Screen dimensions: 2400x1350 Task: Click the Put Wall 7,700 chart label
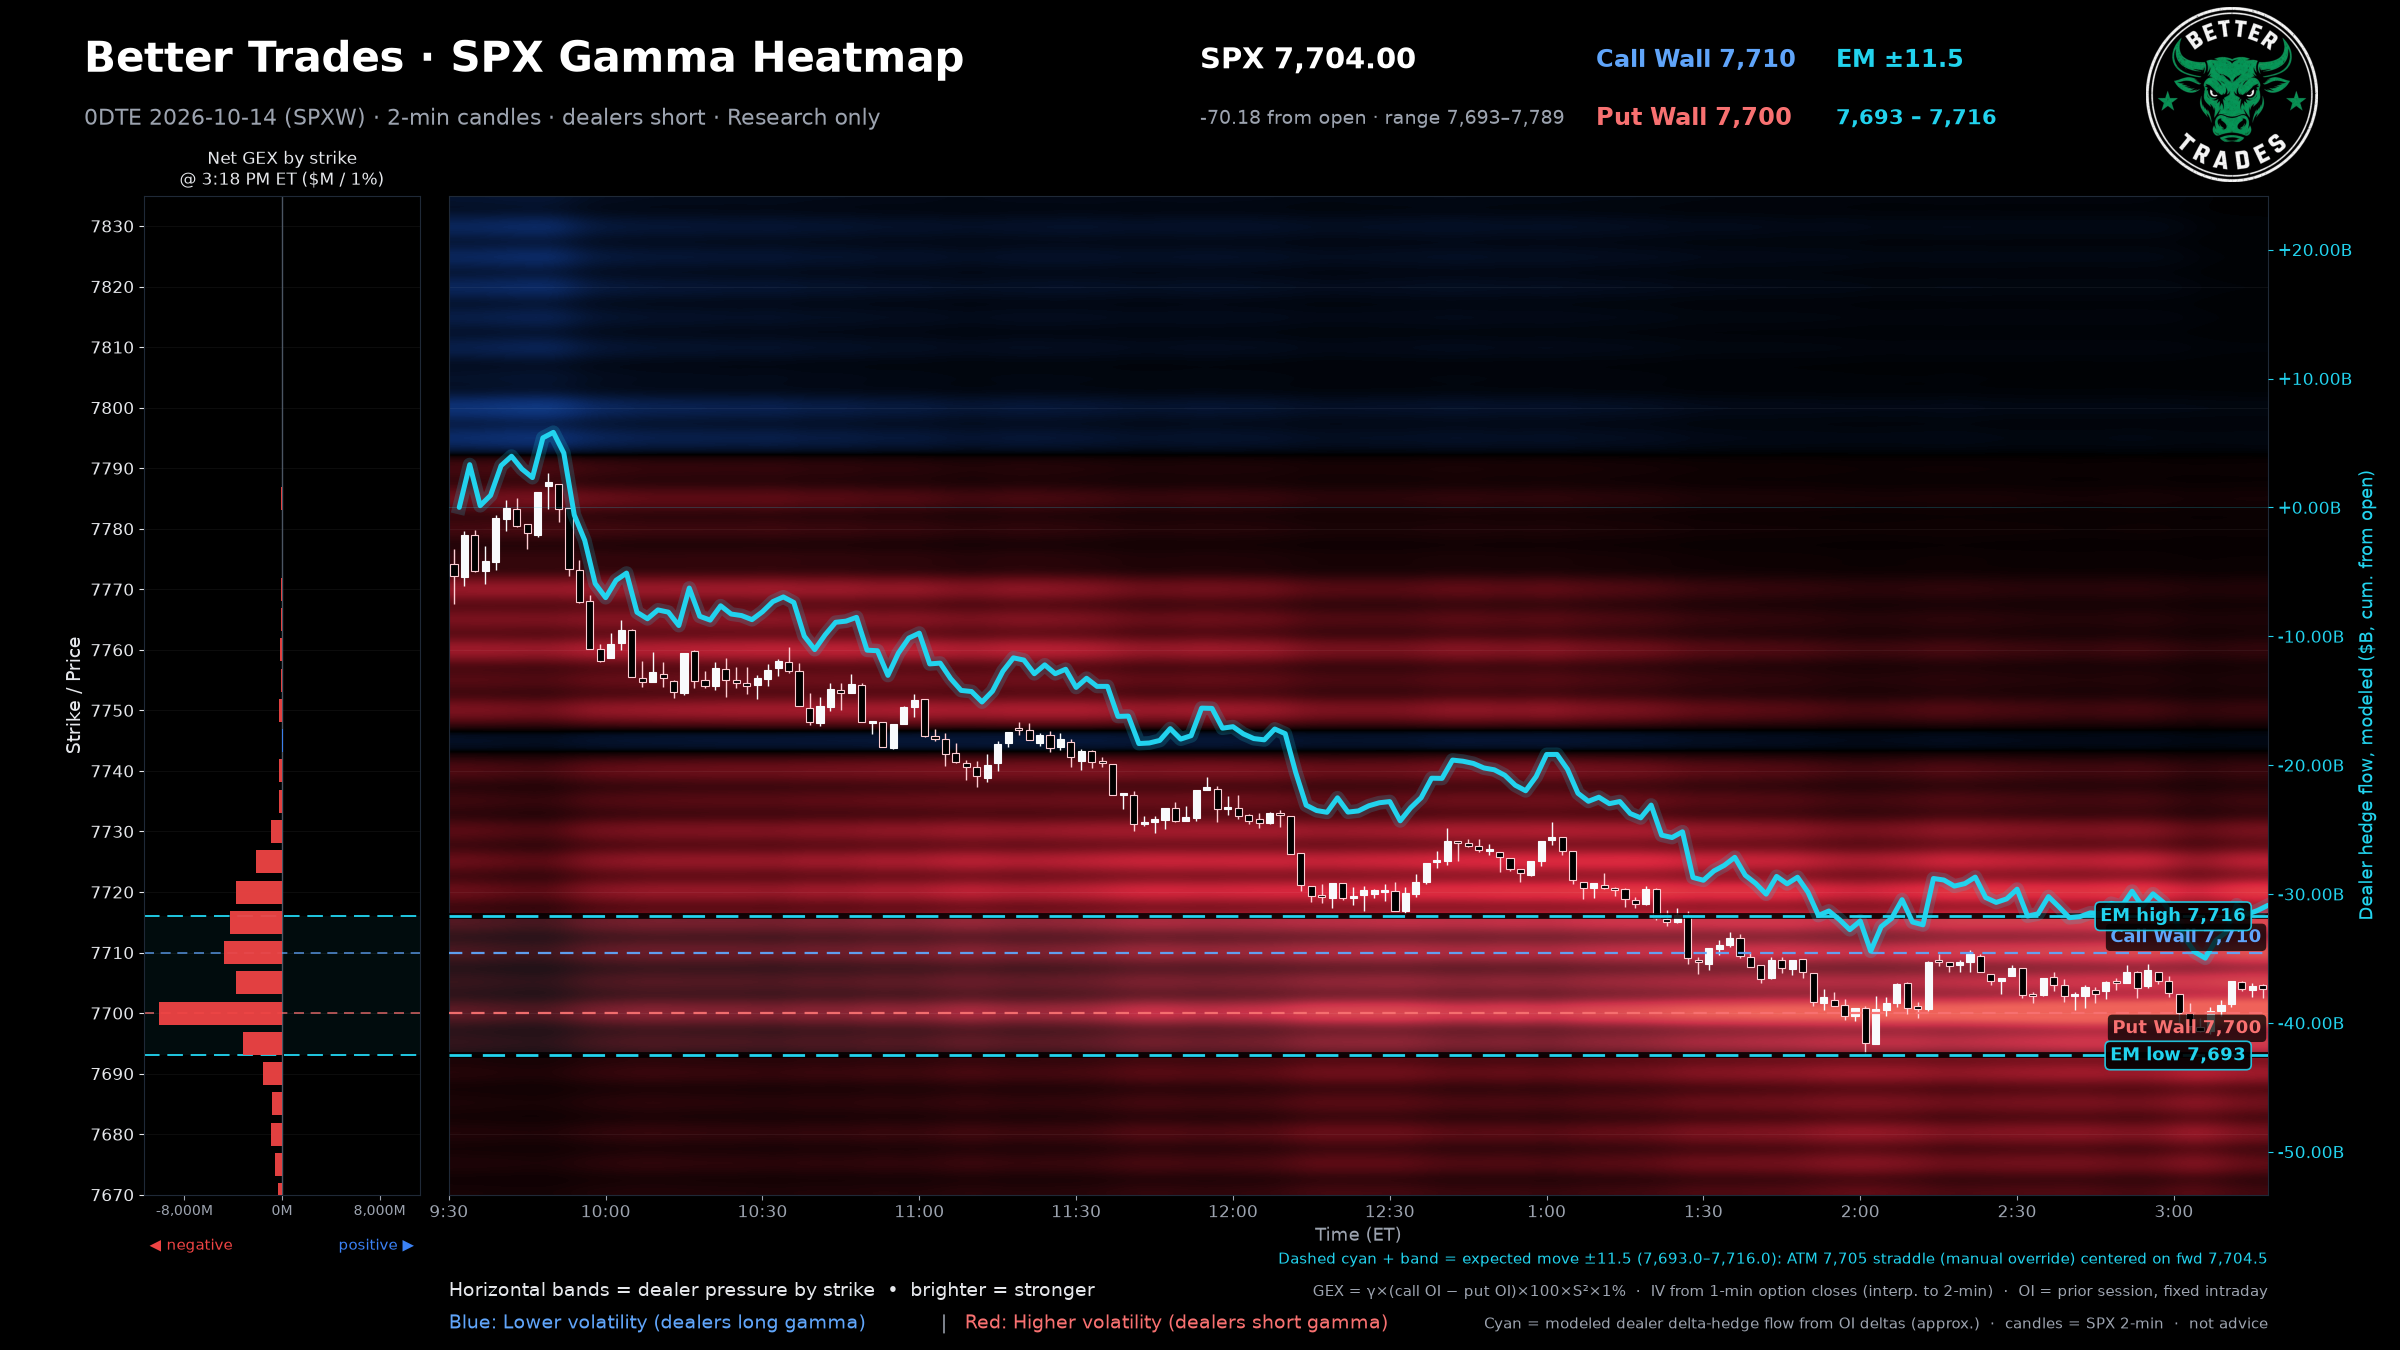2186,1027
